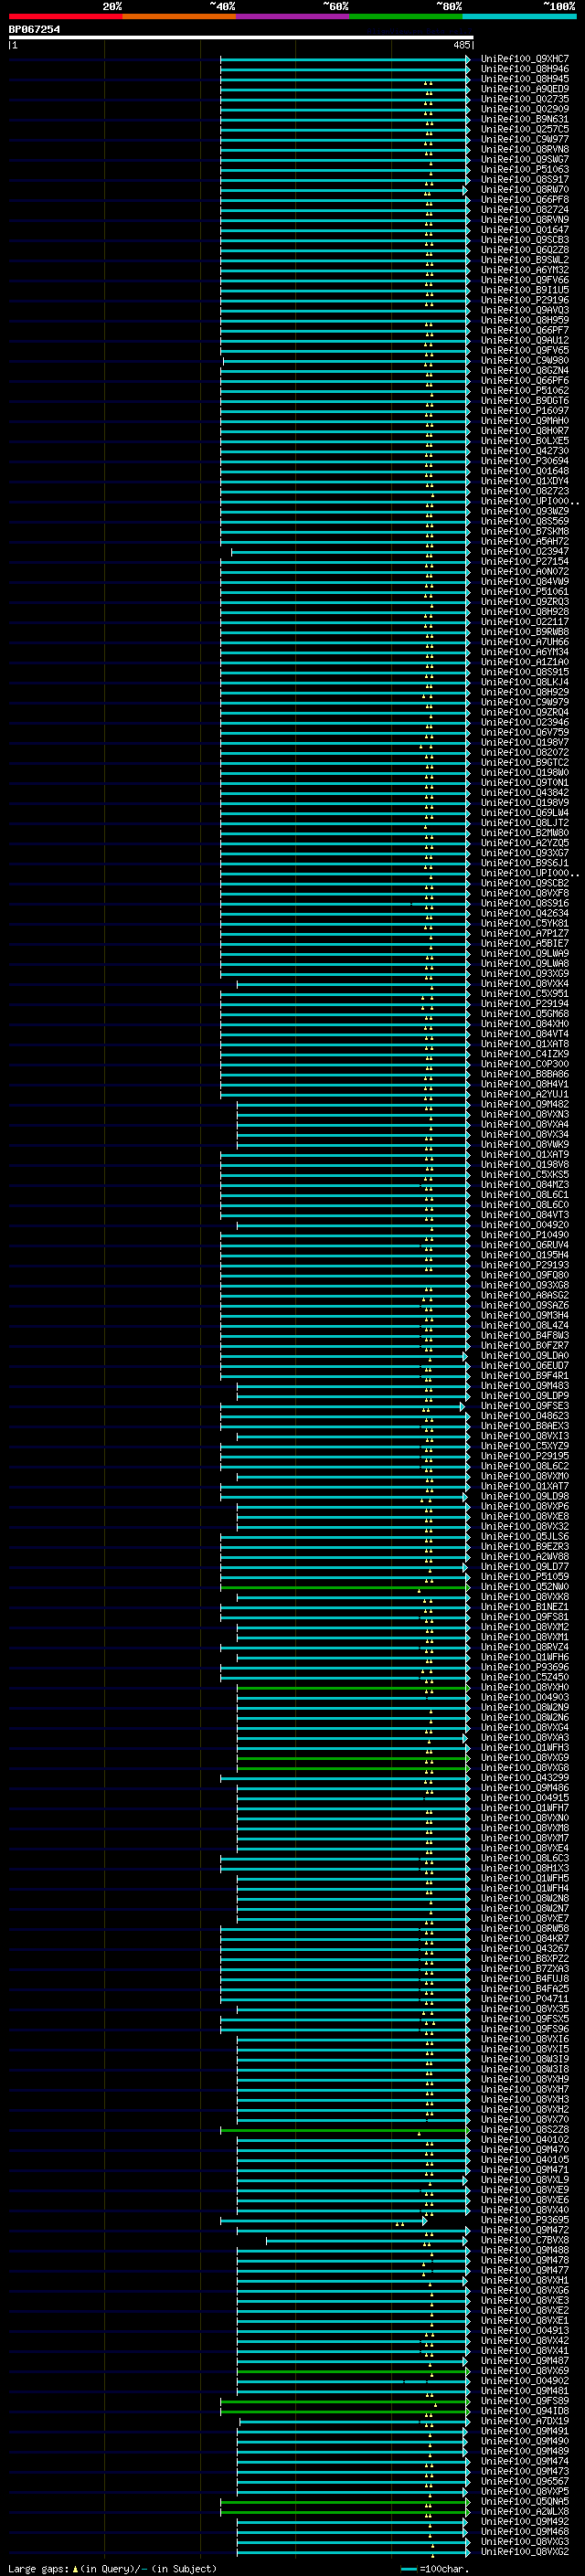Select hit label UniRef100_Q42730
Screen dimensions: 585x2576
[525, 451]
